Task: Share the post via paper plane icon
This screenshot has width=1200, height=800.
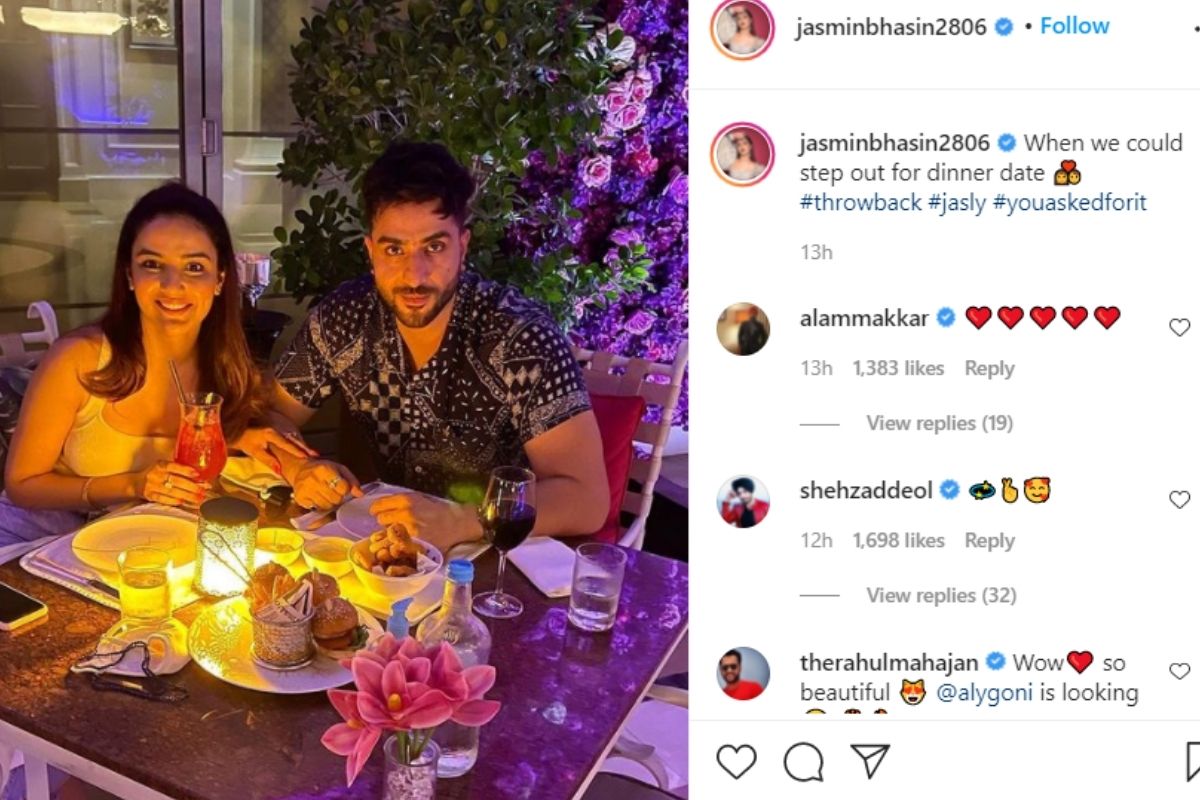Action: click(870, 762)
